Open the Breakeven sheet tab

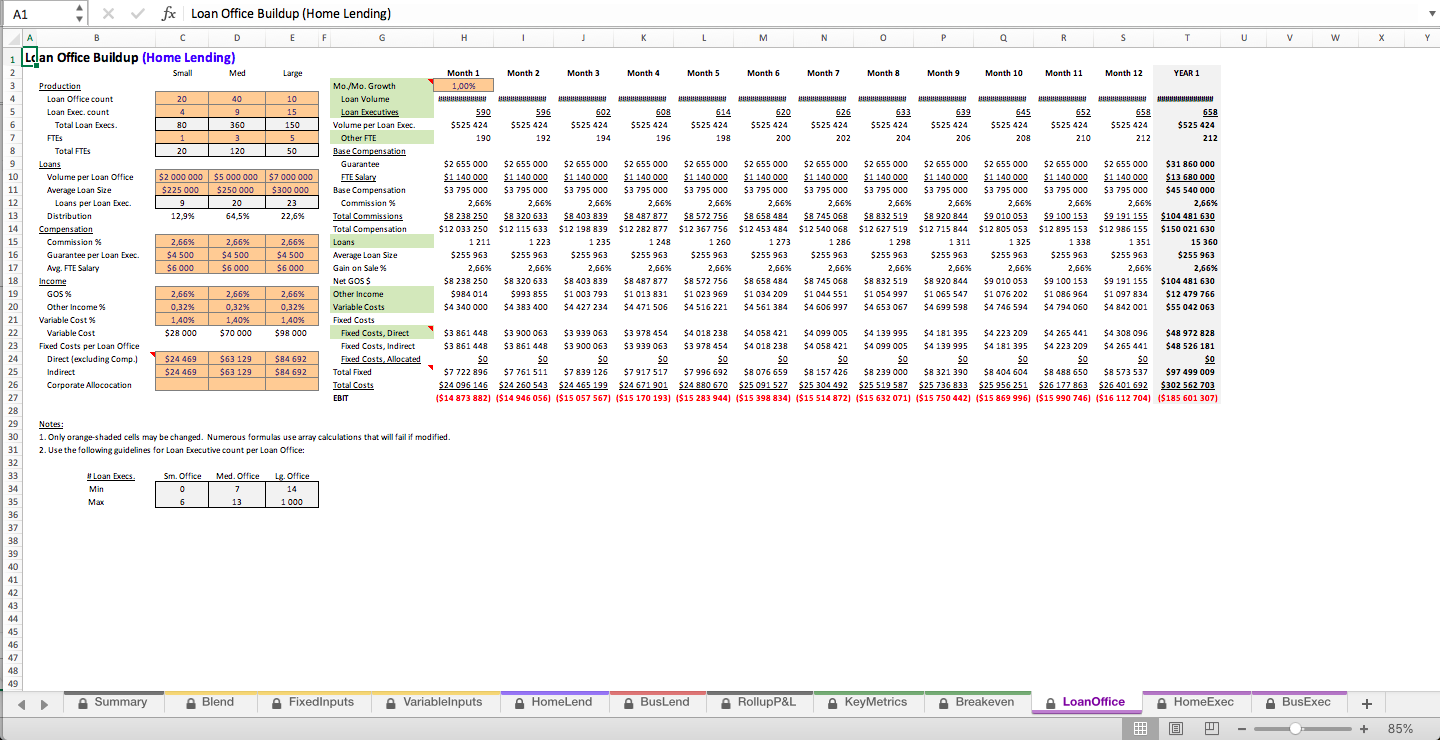click(977, 702)
